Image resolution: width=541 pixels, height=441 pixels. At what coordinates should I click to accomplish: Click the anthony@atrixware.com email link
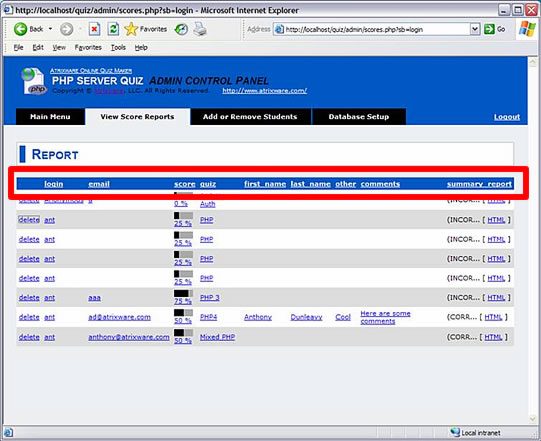click(x=129, y=337)
